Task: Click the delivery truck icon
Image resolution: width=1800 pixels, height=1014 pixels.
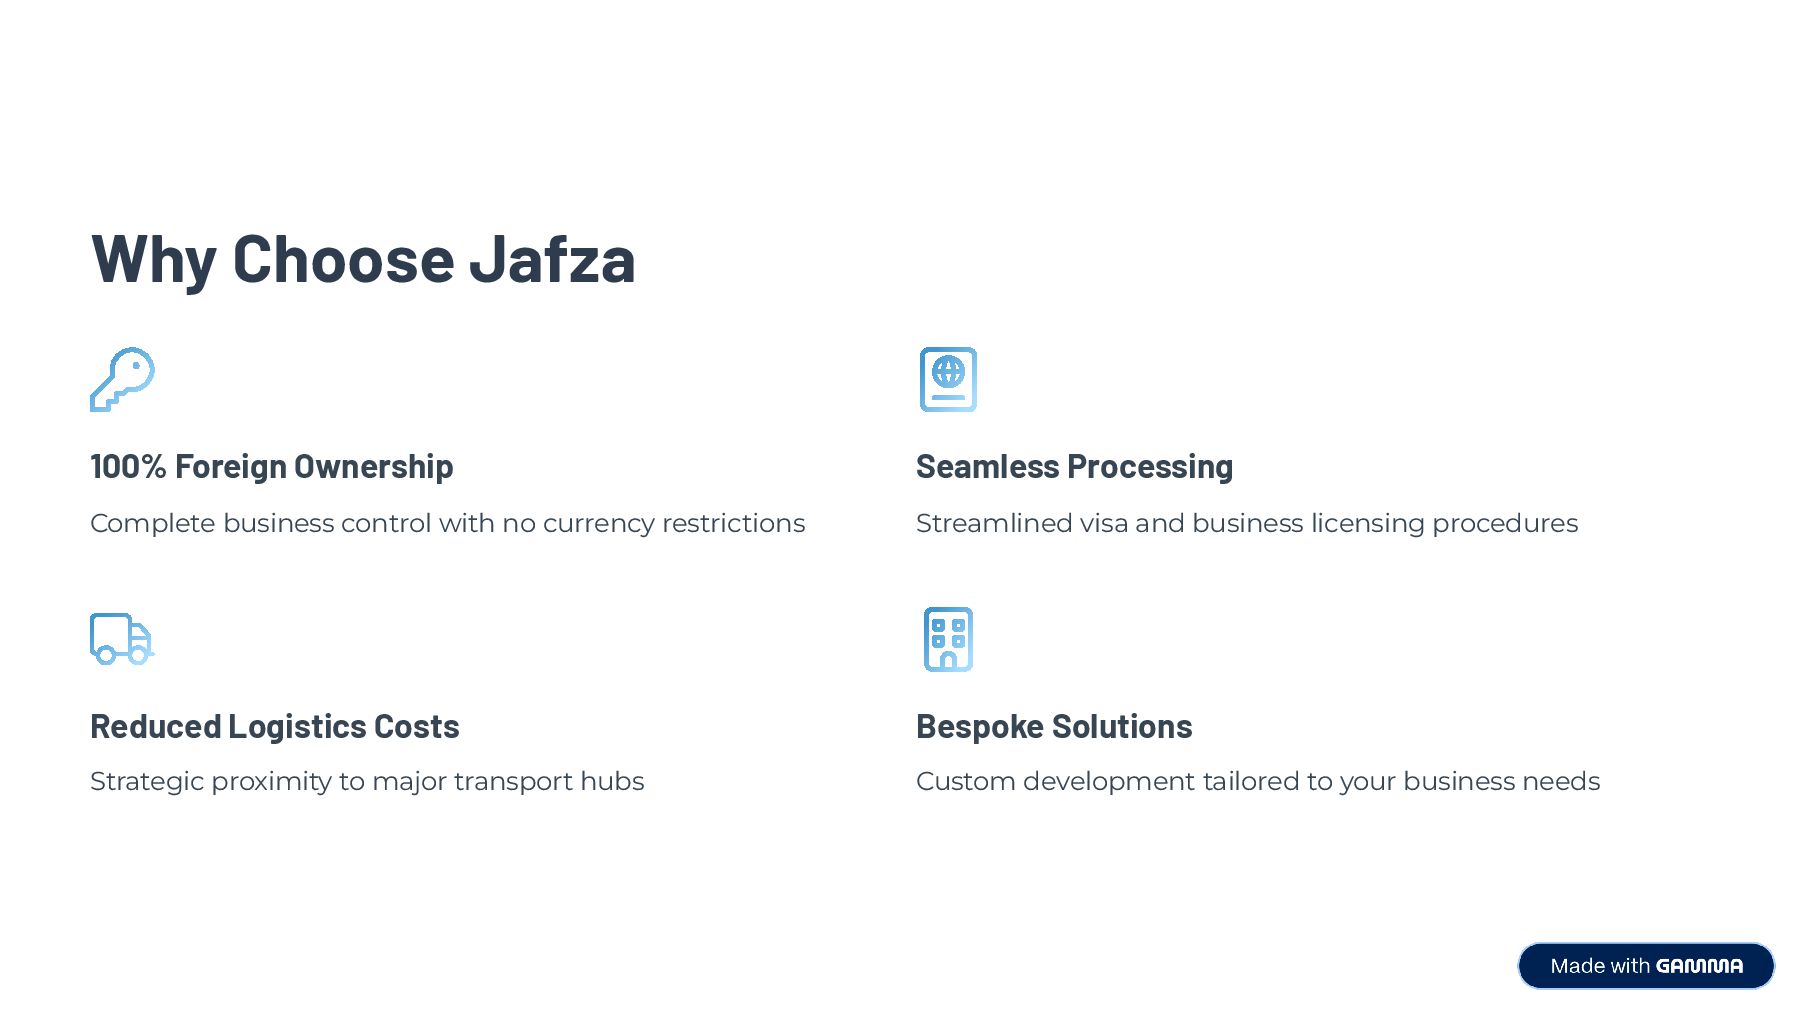Action: pyautogui.click(x=121, y=639)
